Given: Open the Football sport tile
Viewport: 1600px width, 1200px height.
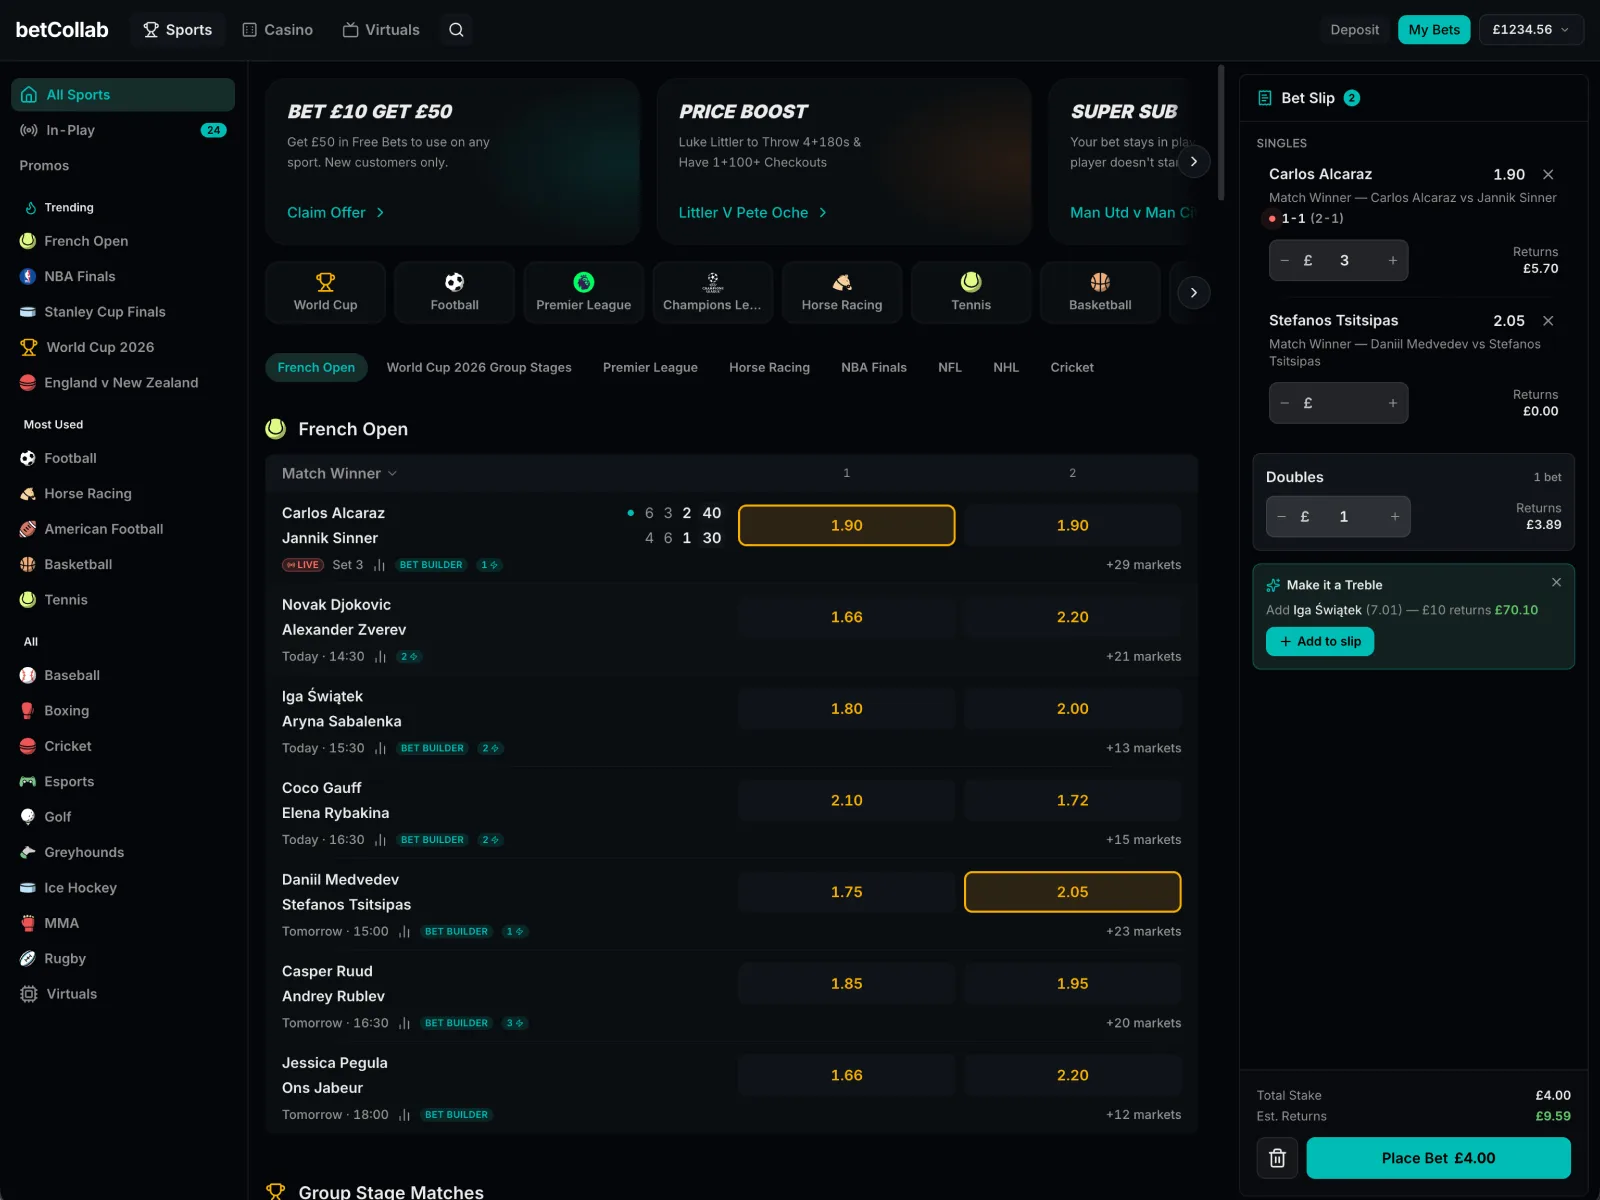Looking at the screenshot, I should [x=454, y=292].
